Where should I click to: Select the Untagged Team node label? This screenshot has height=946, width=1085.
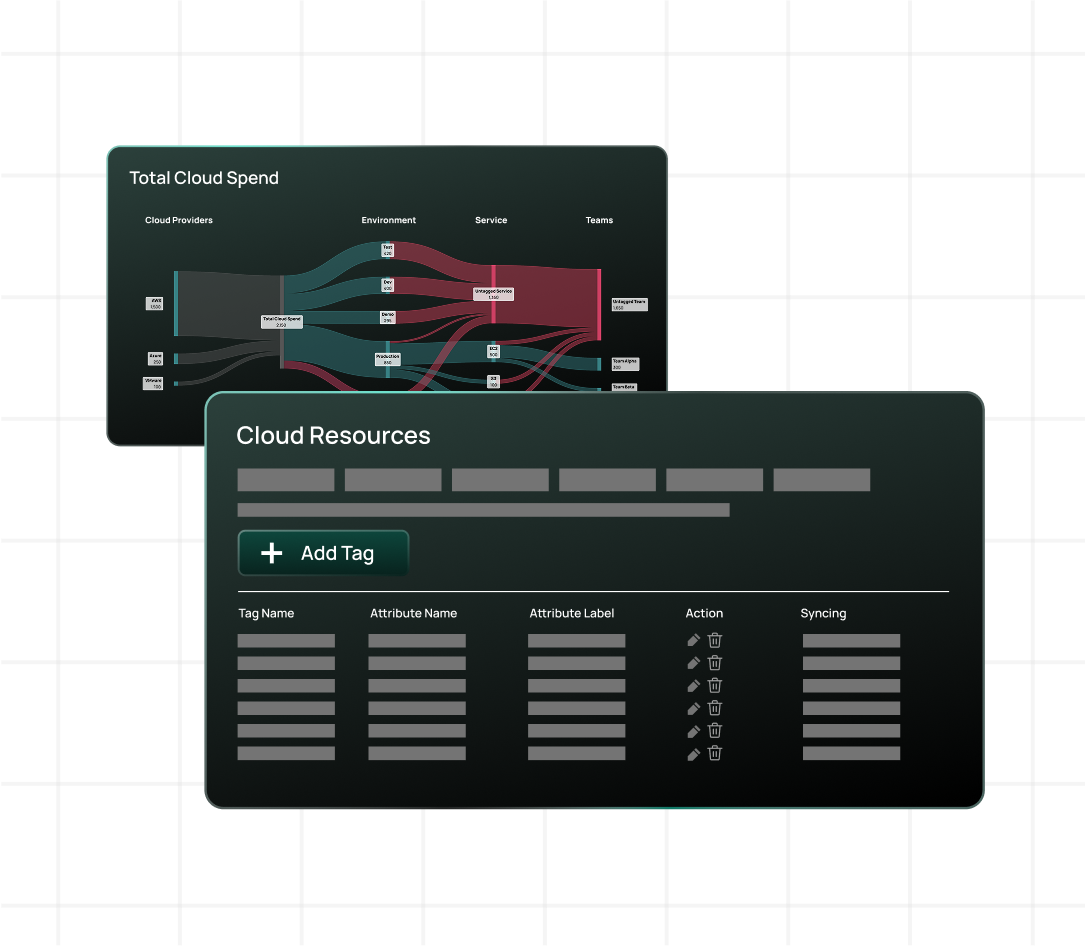click(630, 304)
